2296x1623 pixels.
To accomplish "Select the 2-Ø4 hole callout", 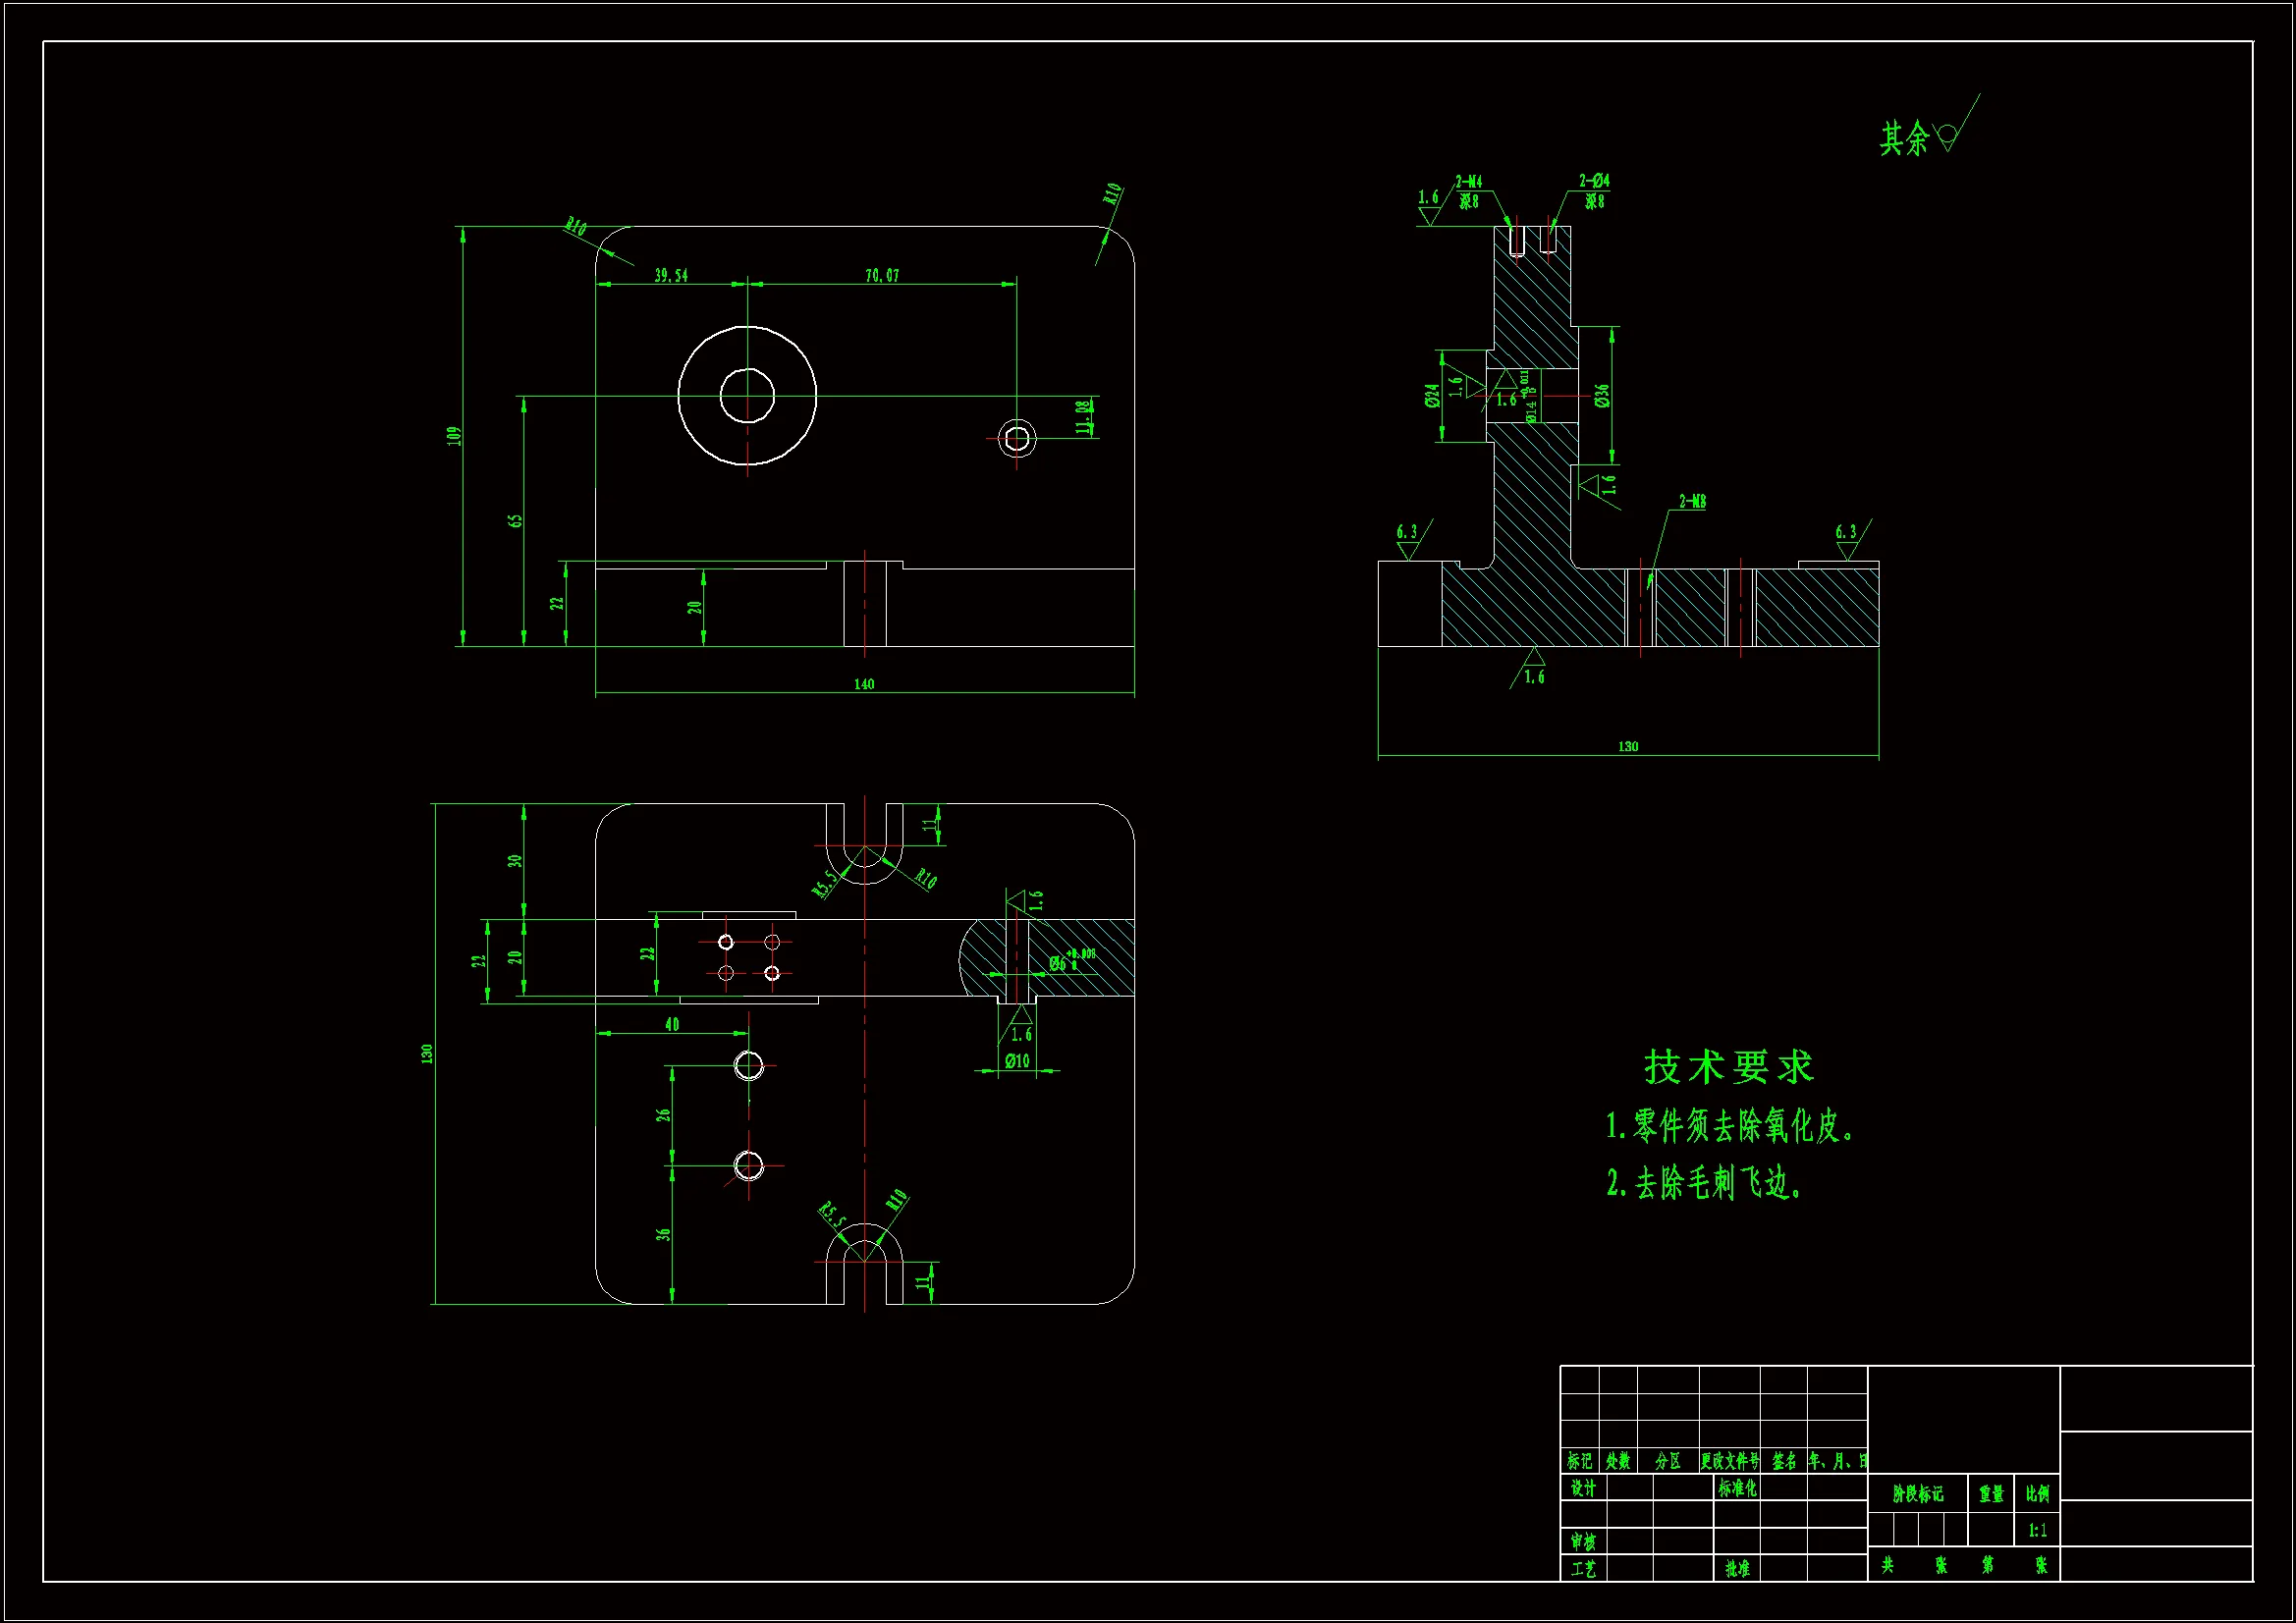I will pos(1594,181).
